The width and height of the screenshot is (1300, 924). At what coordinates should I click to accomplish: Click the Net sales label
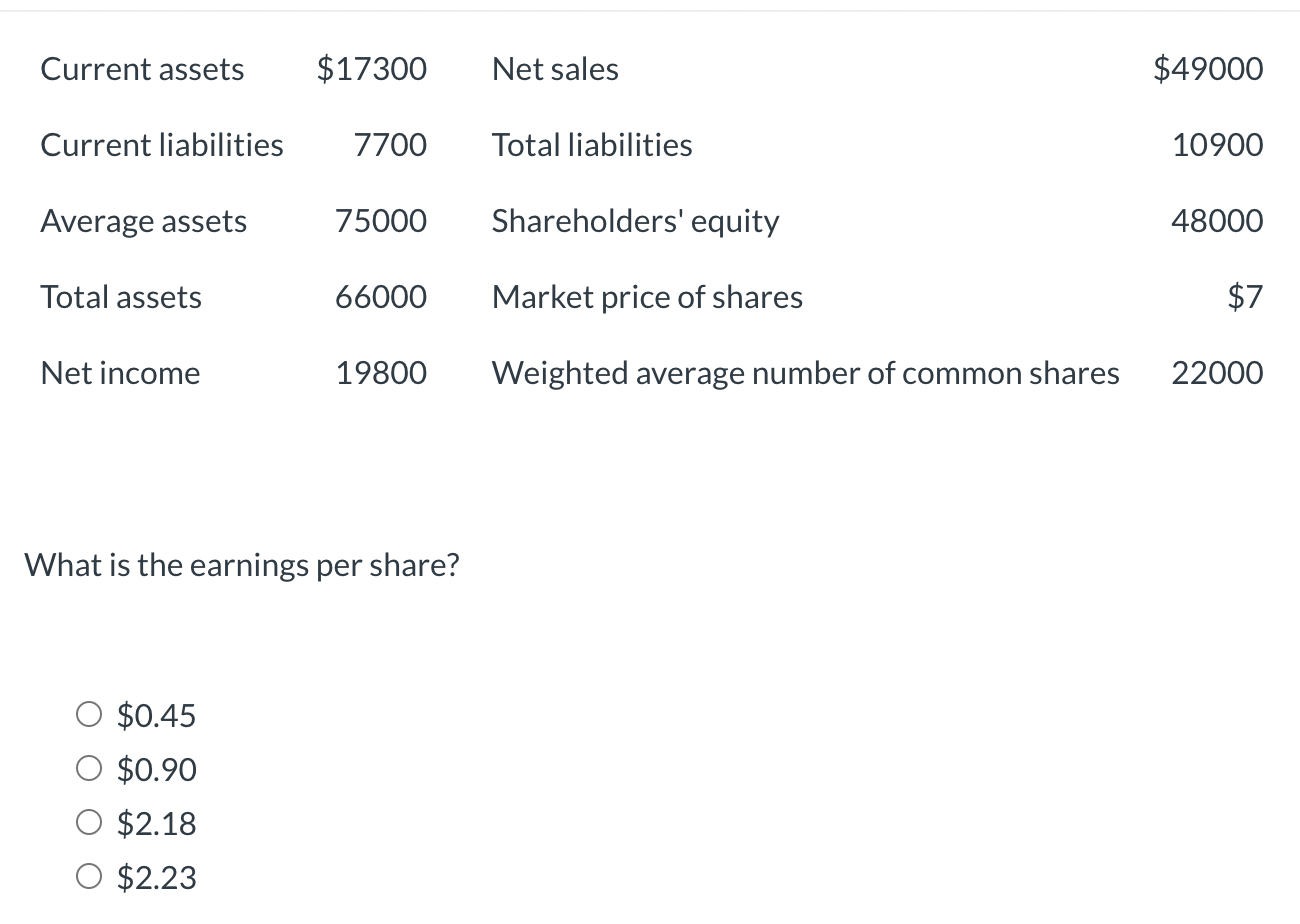click(555, 69)
